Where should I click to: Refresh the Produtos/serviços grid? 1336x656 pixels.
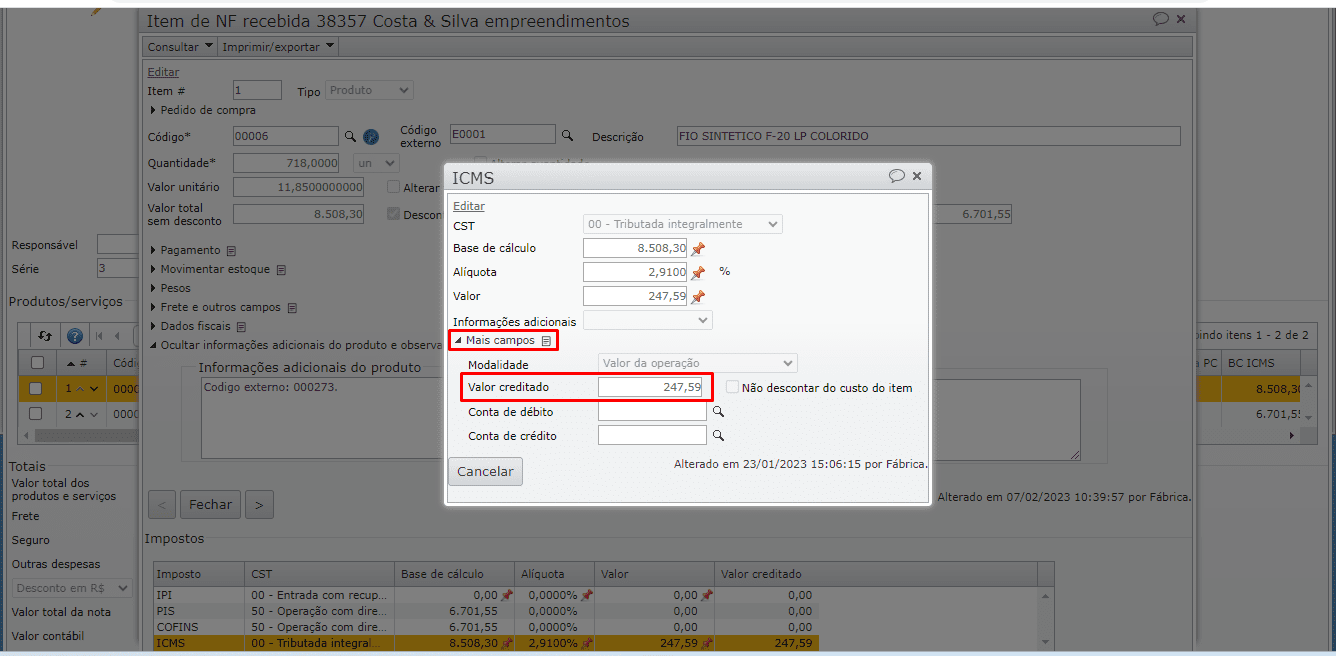tap(45, 336)
